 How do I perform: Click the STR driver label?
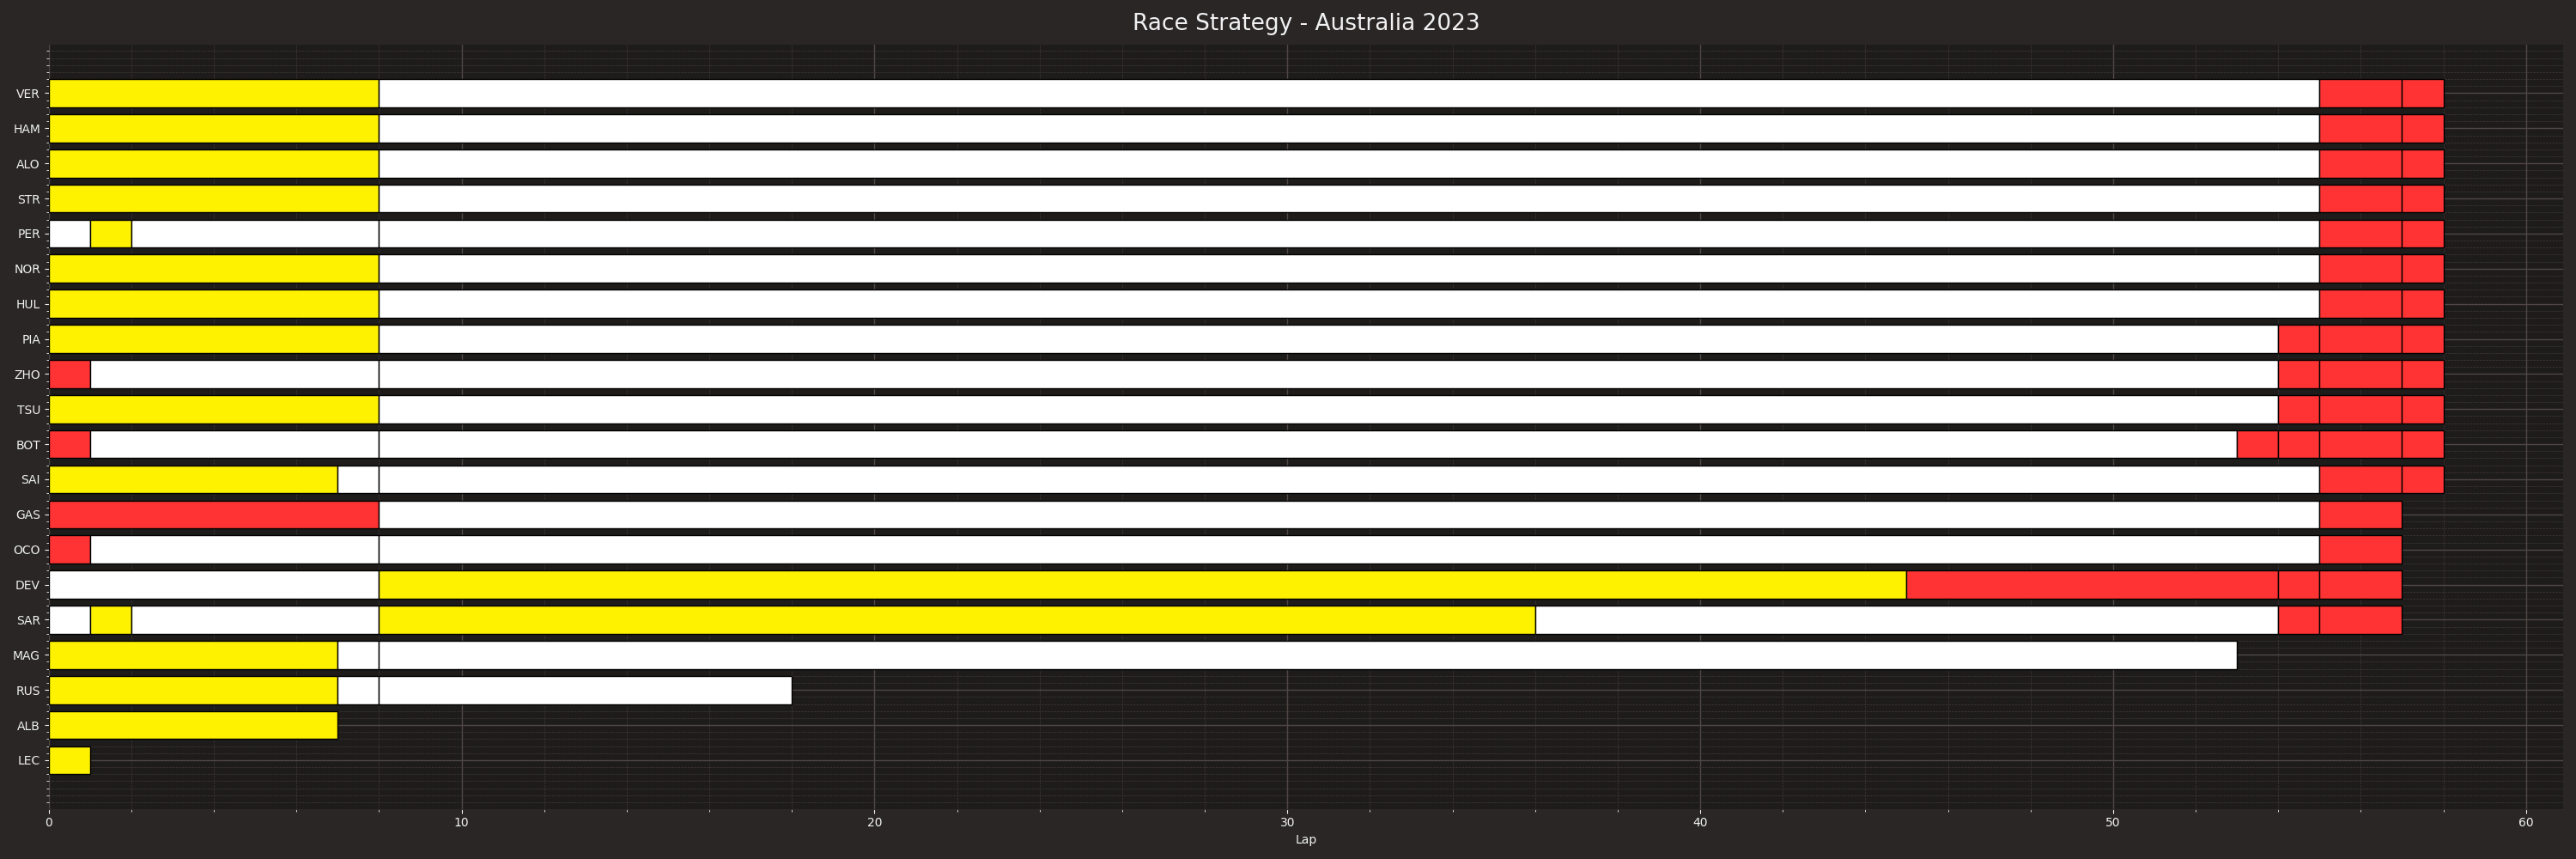[x=29, y=199]
